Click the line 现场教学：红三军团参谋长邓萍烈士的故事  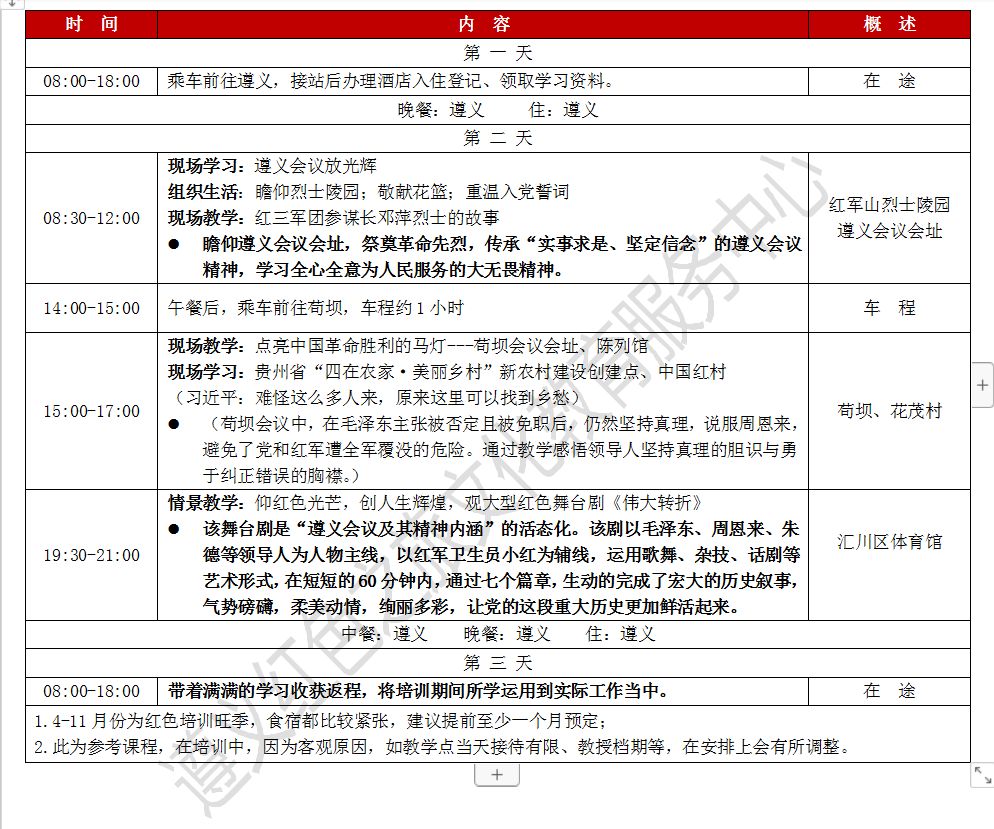pos(333,218)
